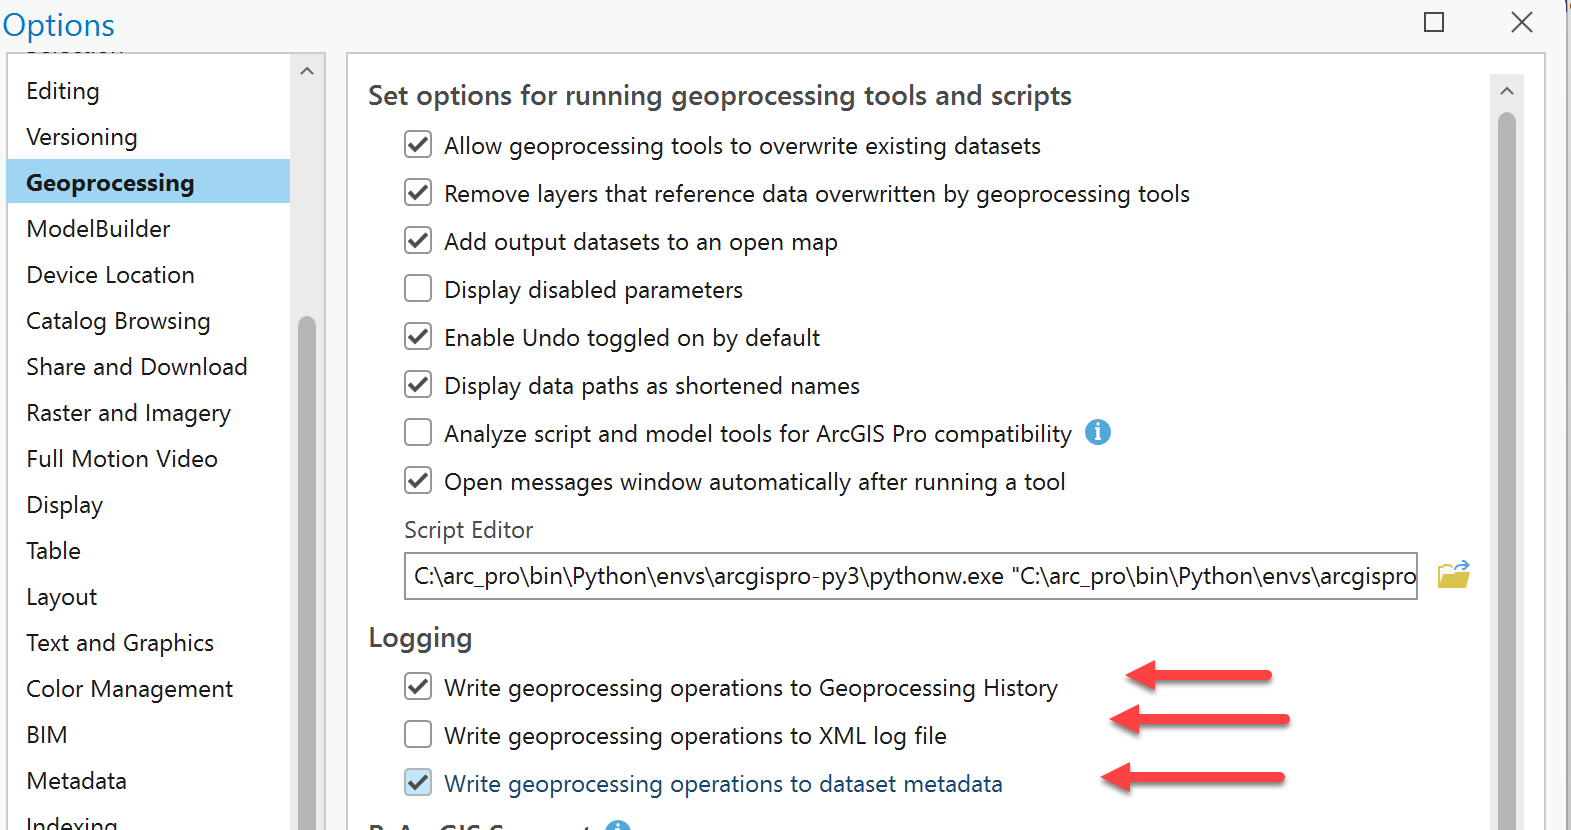Click the sidebar scrollbar up arrow
This screenshot has width=1571, height=830.
click(x=307, y=70)
